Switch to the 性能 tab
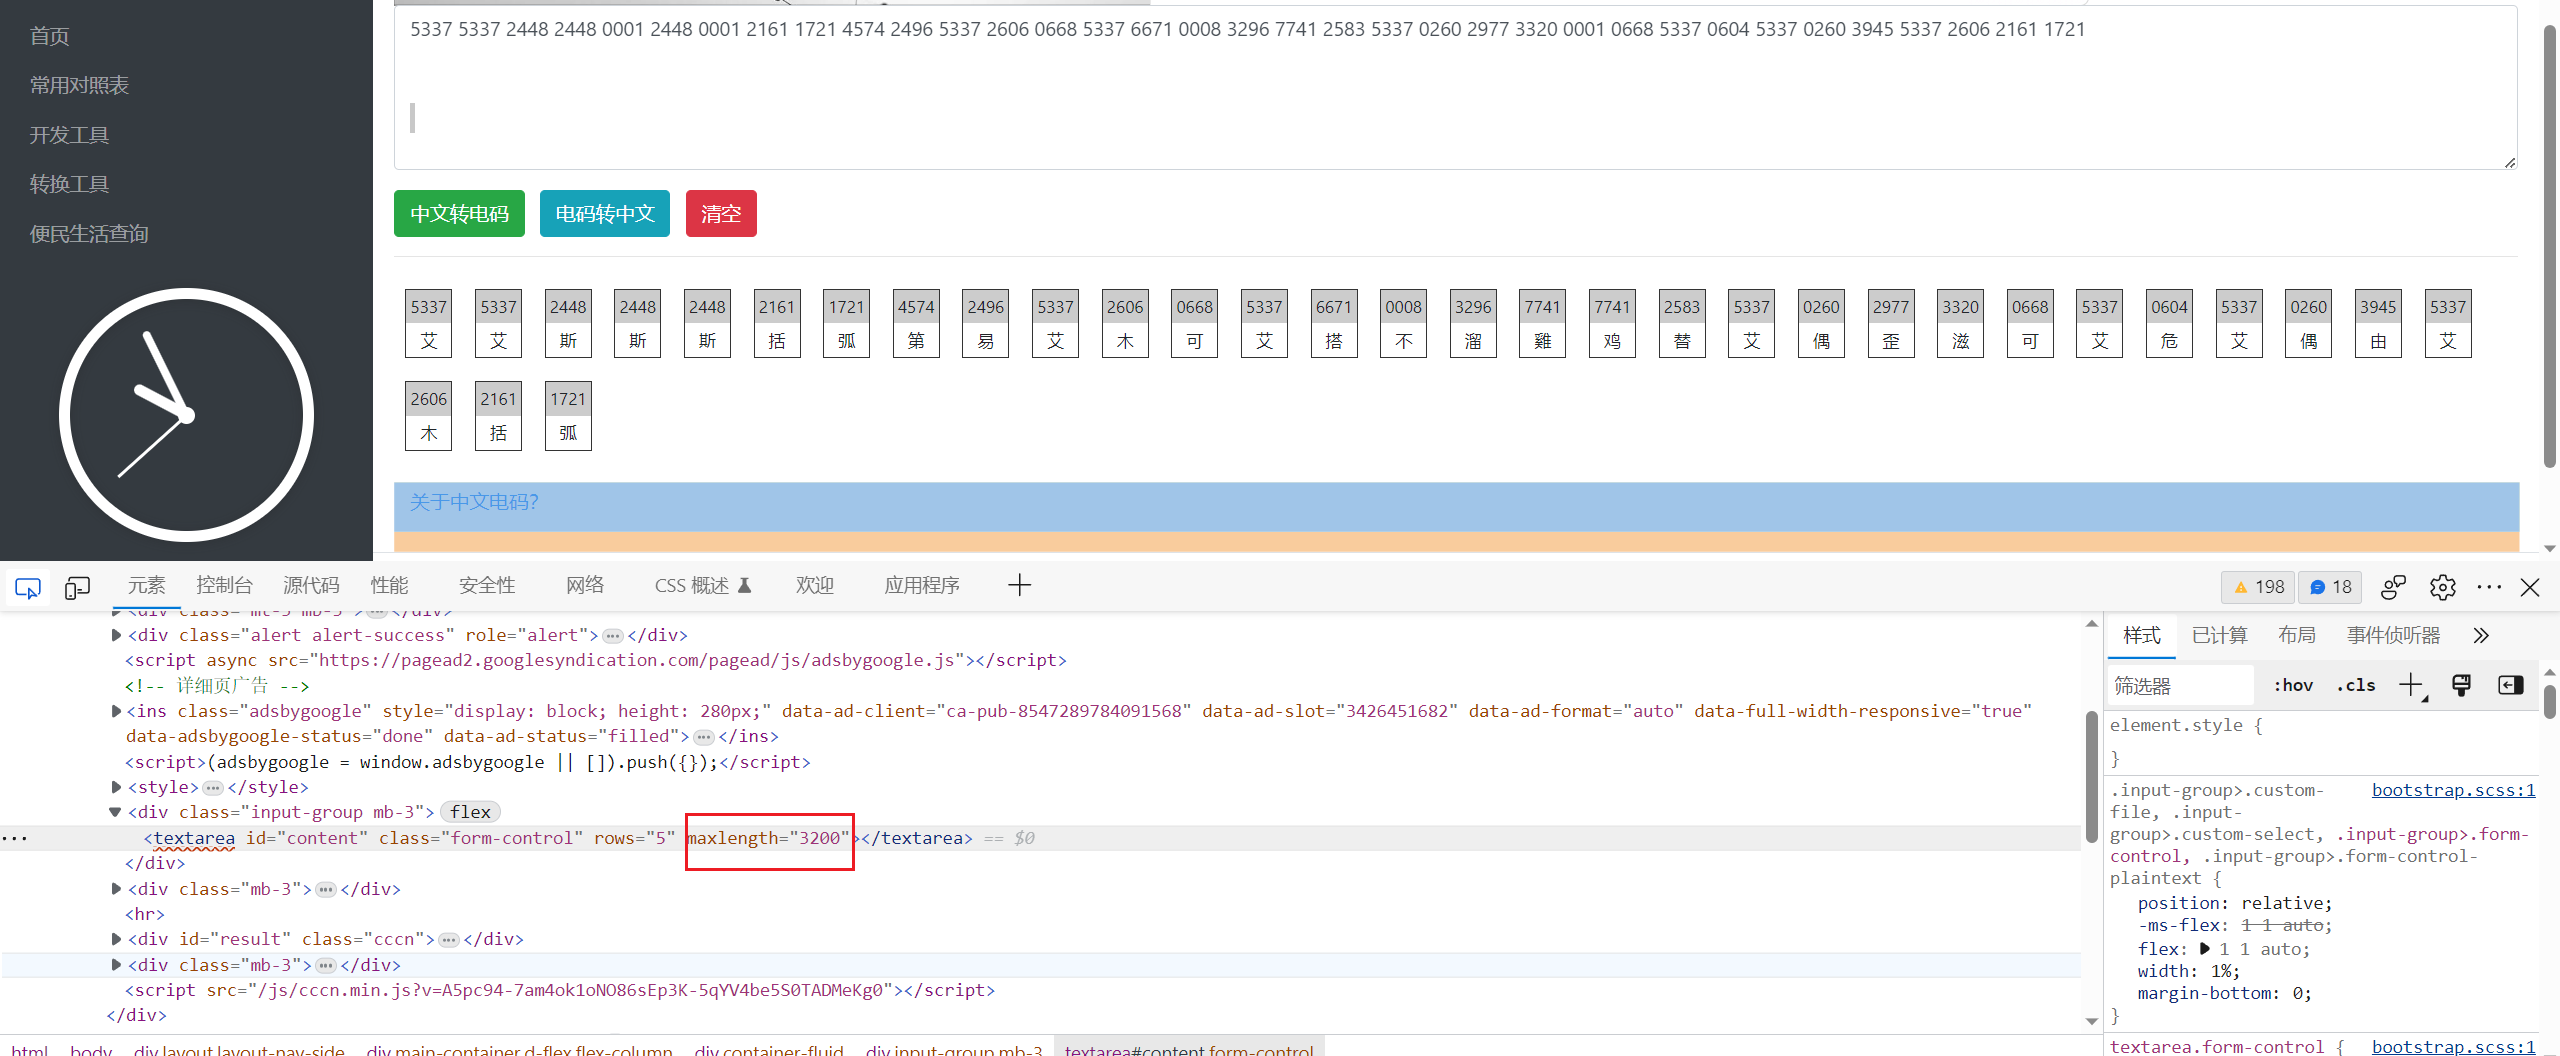Screen dimensions: 2560x1056 pyautogui.click(x=389, y=586)
